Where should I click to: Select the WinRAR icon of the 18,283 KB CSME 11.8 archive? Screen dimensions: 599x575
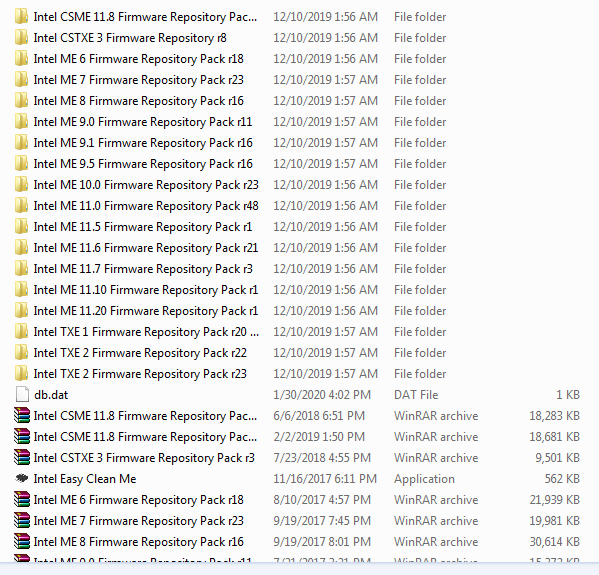[21, 415]
